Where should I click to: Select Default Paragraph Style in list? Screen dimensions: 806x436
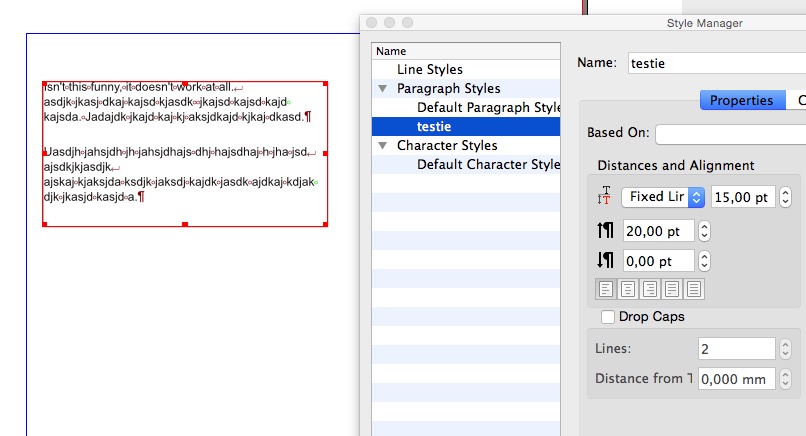pos(488,108)
